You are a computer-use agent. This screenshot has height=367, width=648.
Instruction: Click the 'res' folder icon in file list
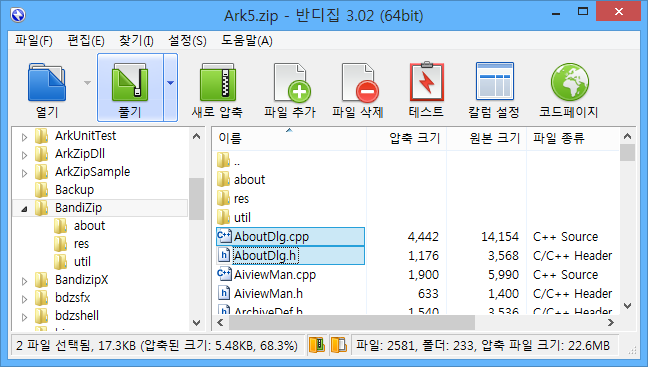[224, 198]
